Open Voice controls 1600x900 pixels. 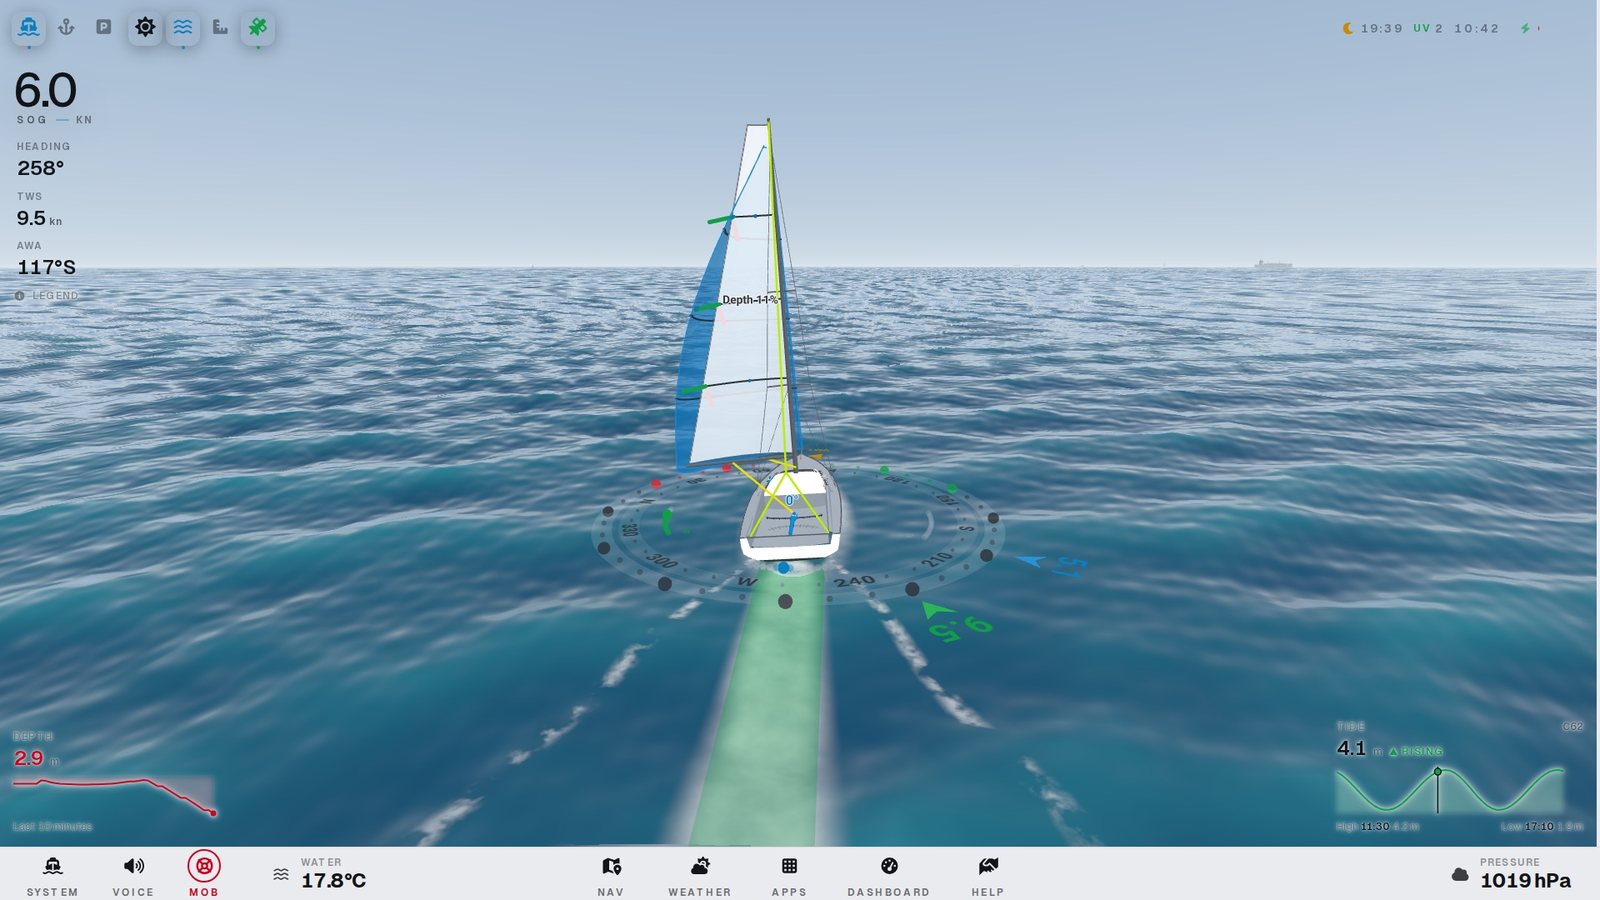click(133, 875)
